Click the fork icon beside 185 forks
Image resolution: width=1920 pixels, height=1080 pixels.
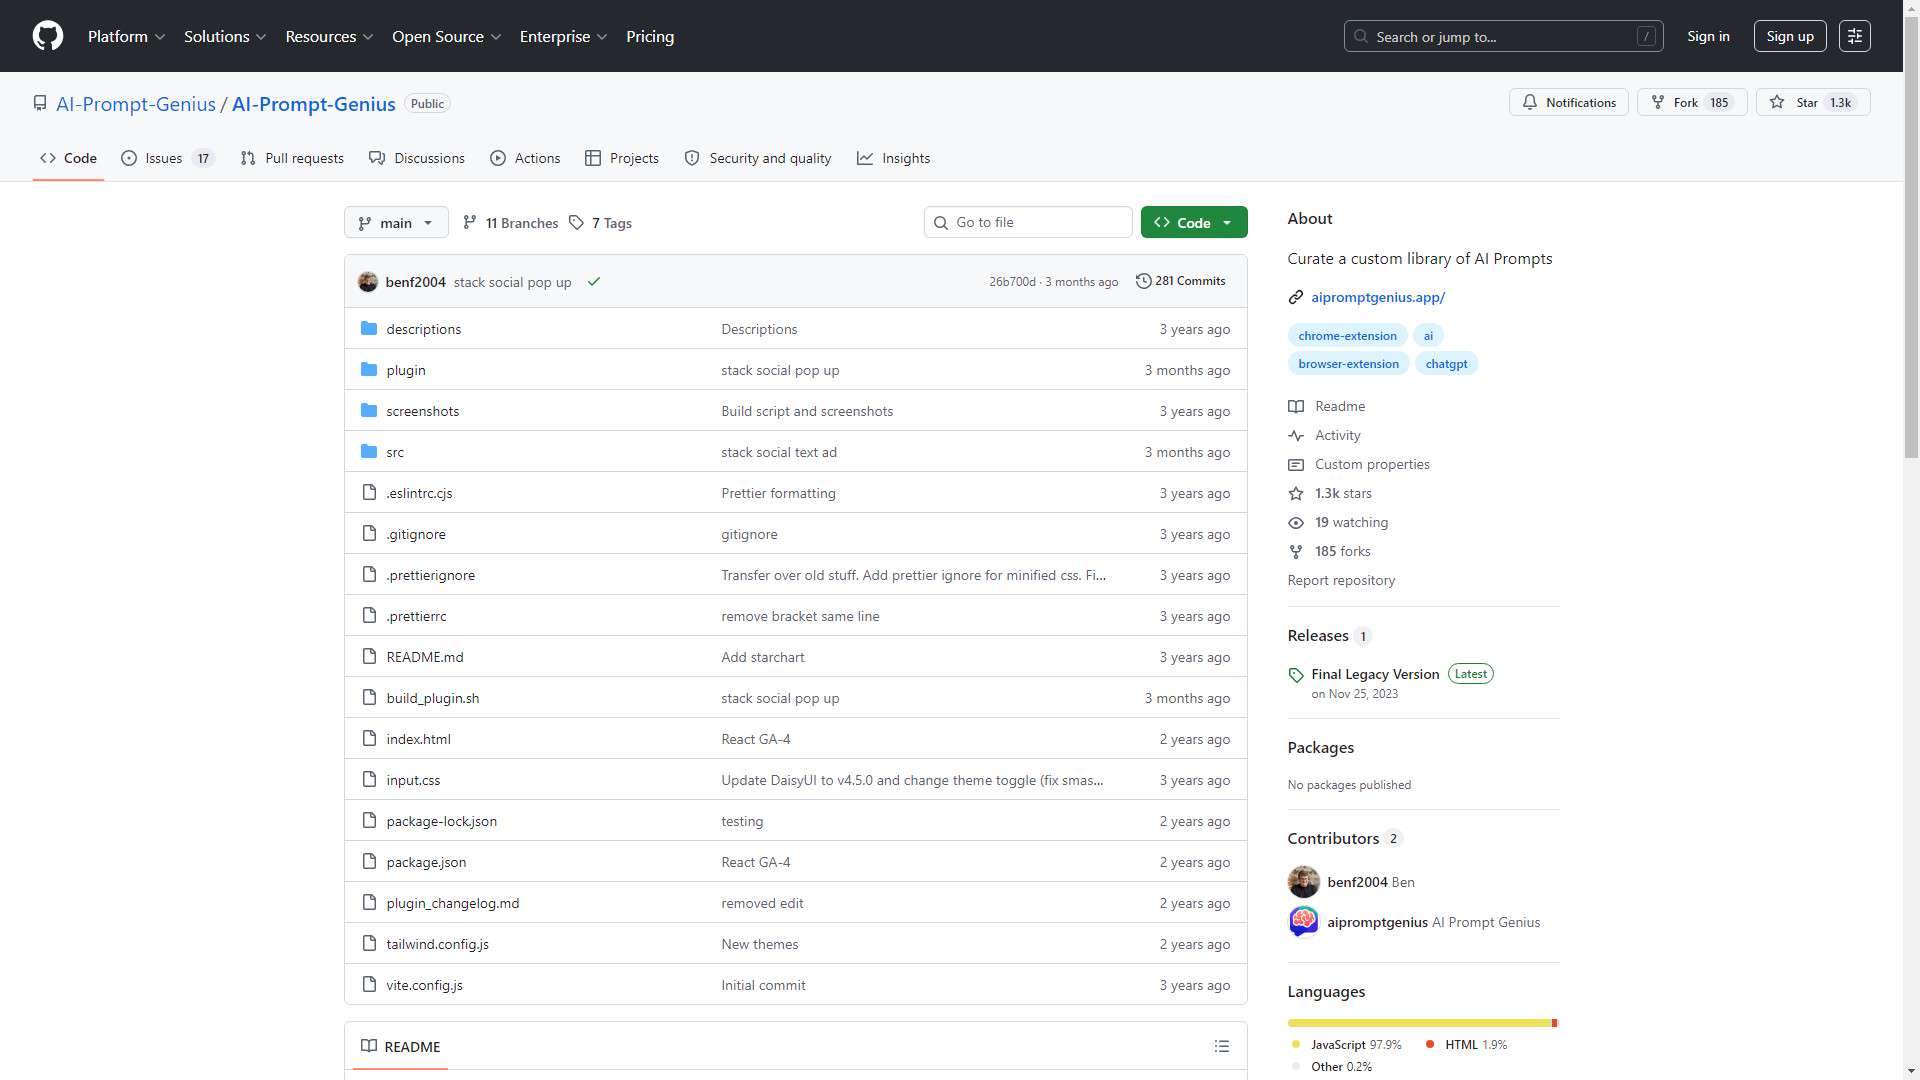point(1296,551)
